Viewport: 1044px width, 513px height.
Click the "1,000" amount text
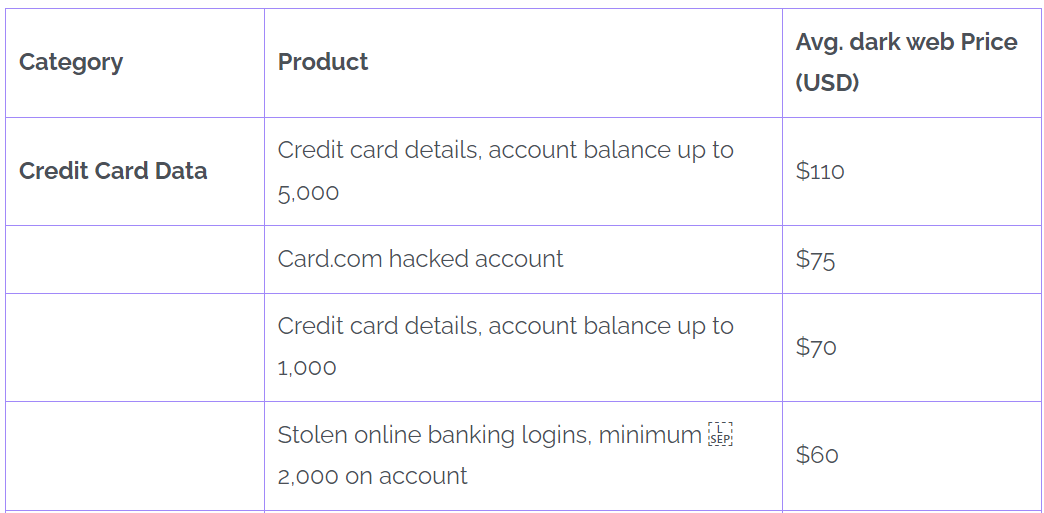coord(307,368)
